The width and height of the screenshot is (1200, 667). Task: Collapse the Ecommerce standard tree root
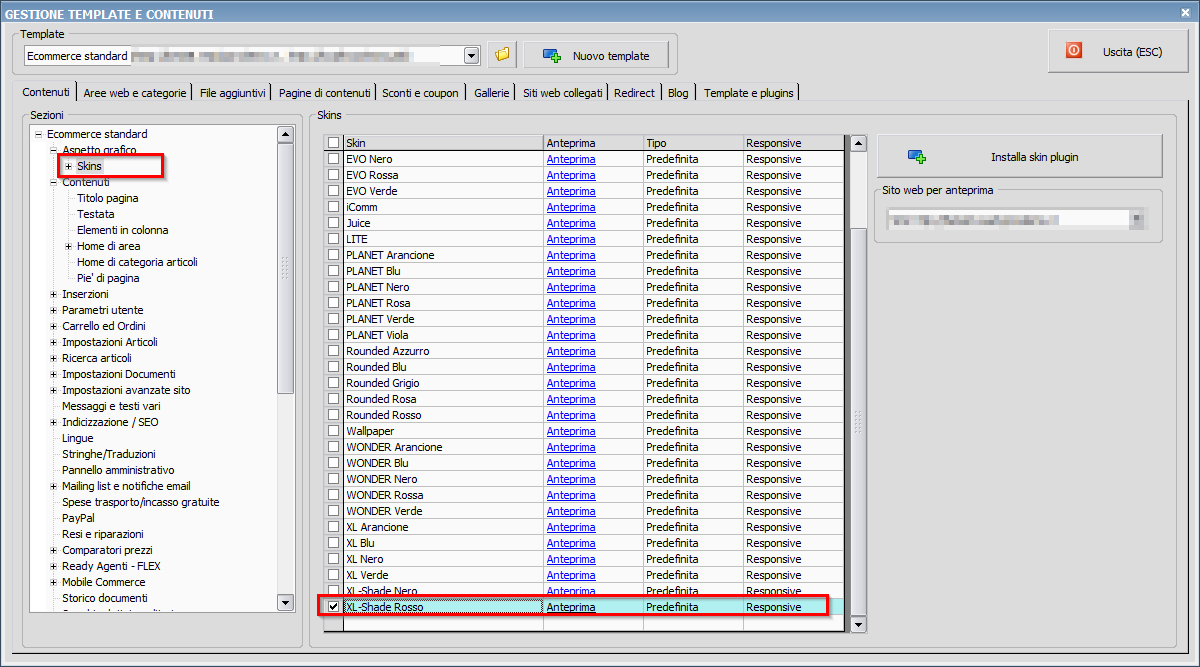[x=38, y=134]
